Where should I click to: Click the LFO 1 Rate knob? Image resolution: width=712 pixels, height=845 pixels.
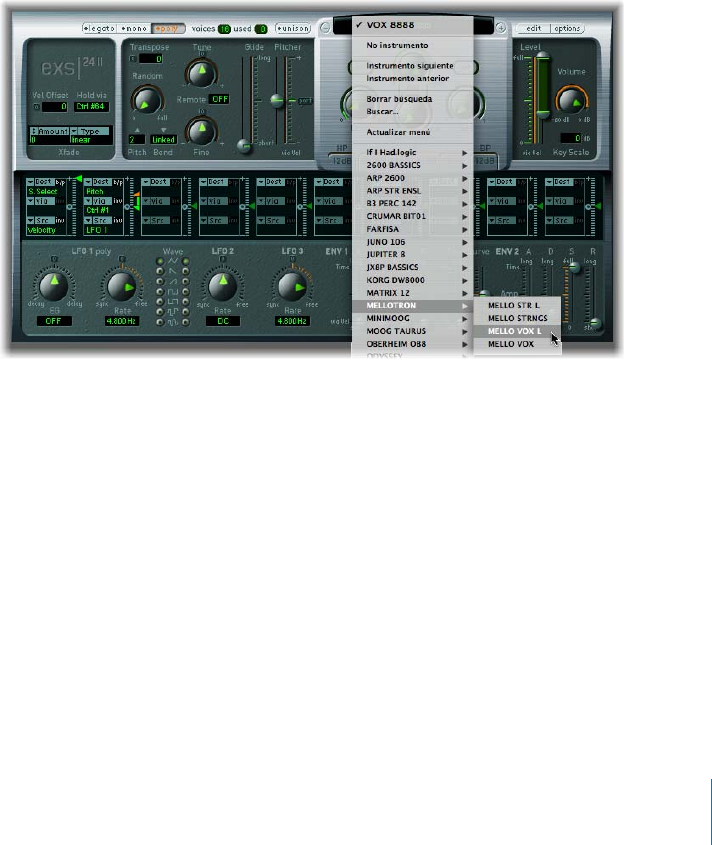[122, 286]
